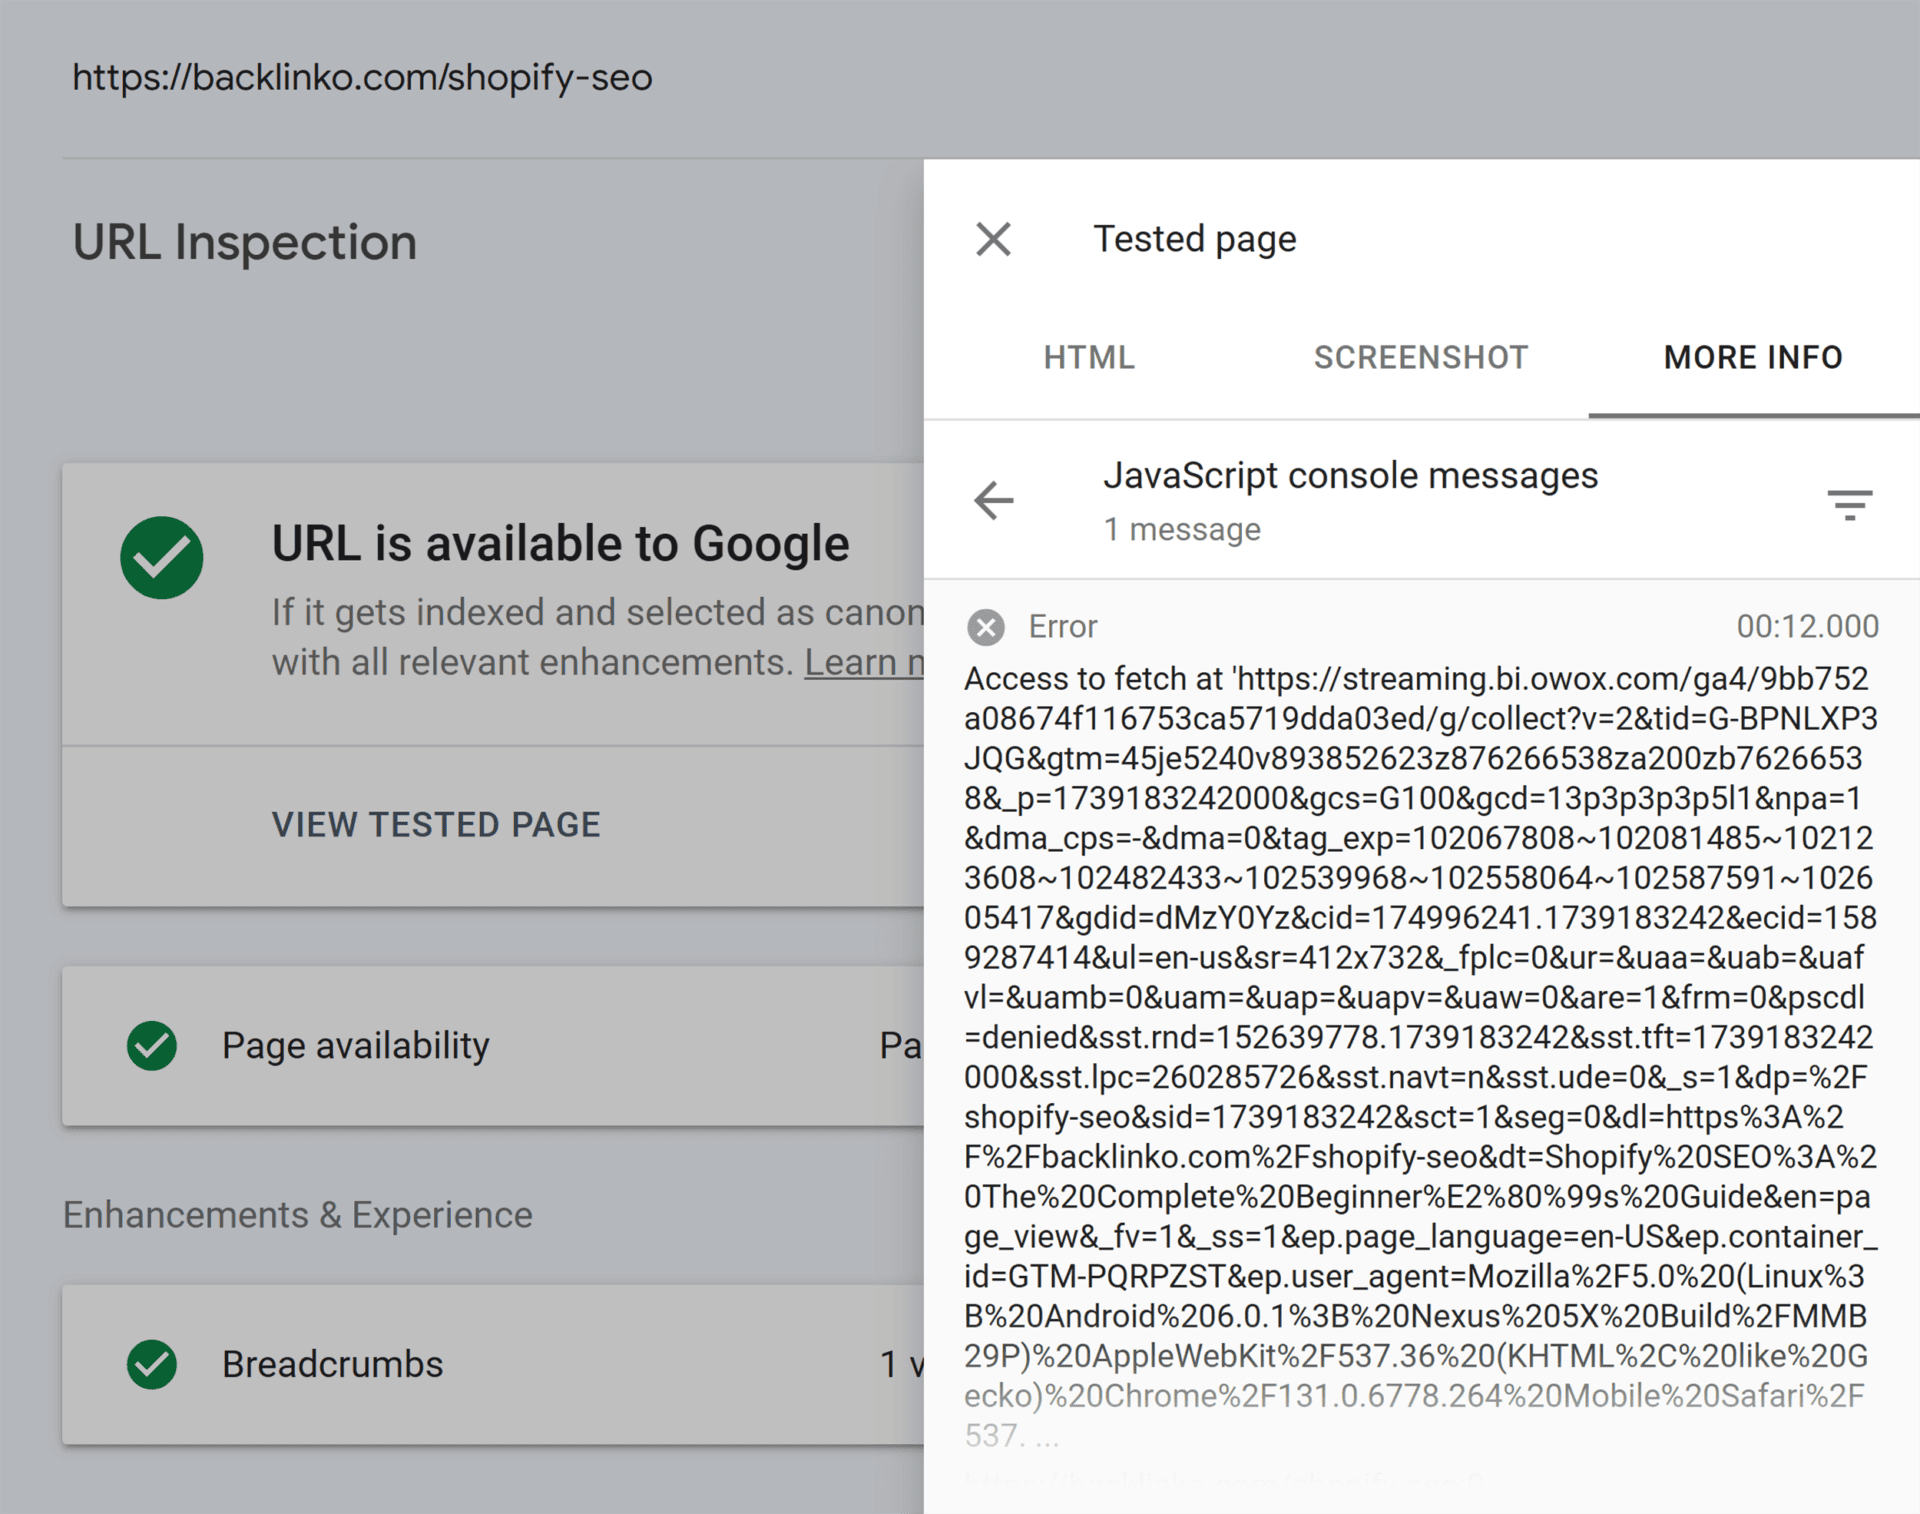Click the red Error circle icon
The width and height of the screenshot is (1920, 1514).
985,627
